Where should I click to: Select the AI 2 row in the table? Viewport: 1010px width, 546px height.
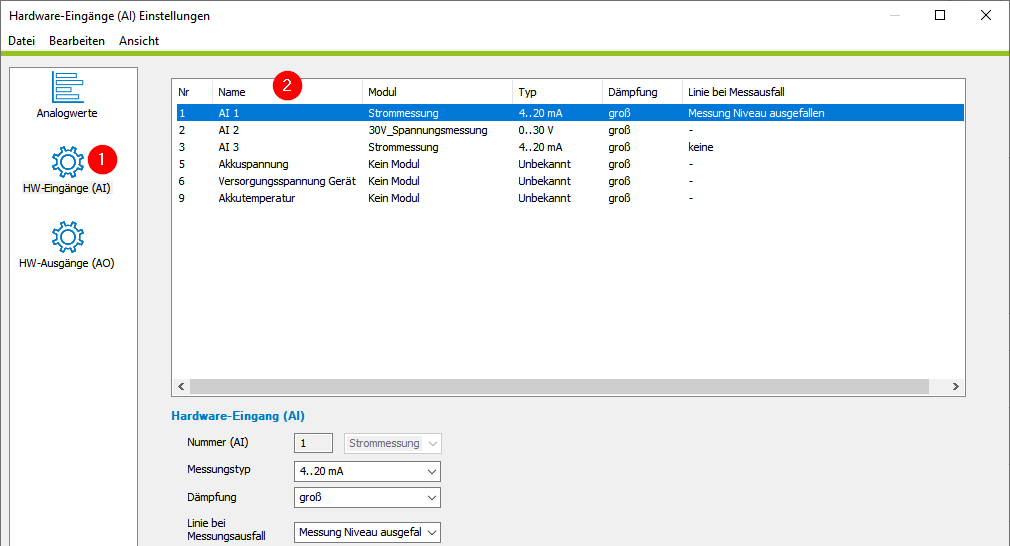(x=570, y=130)
